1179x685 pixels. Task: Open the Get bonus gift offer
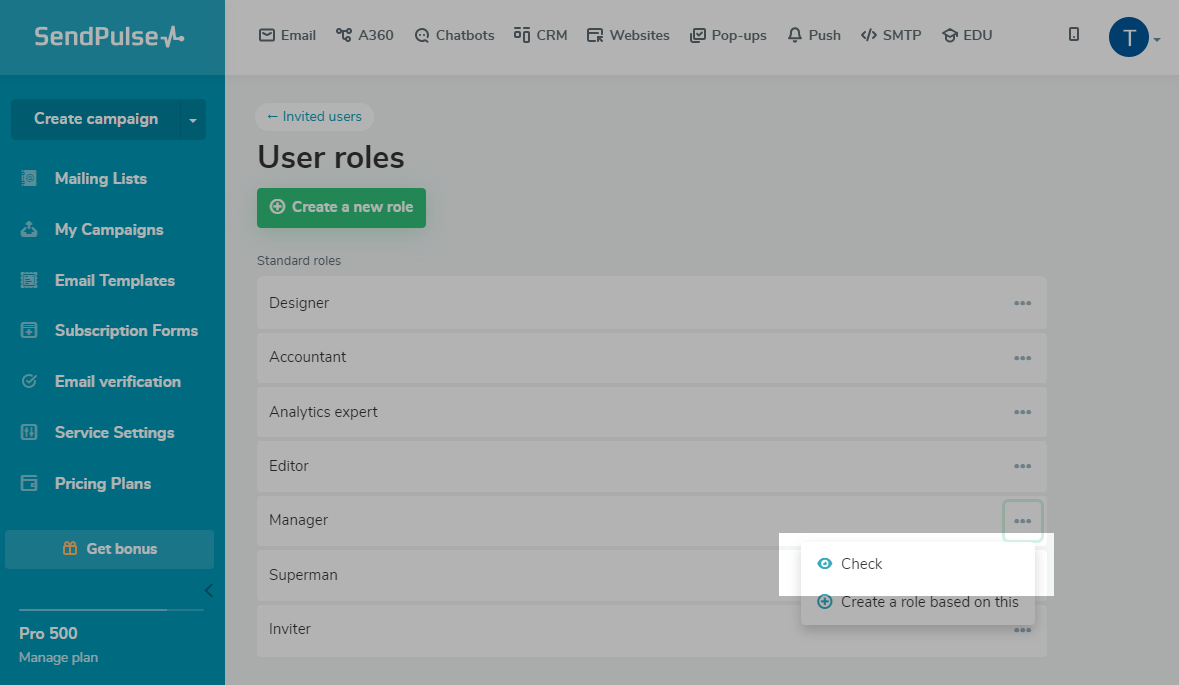coord(110,549)
